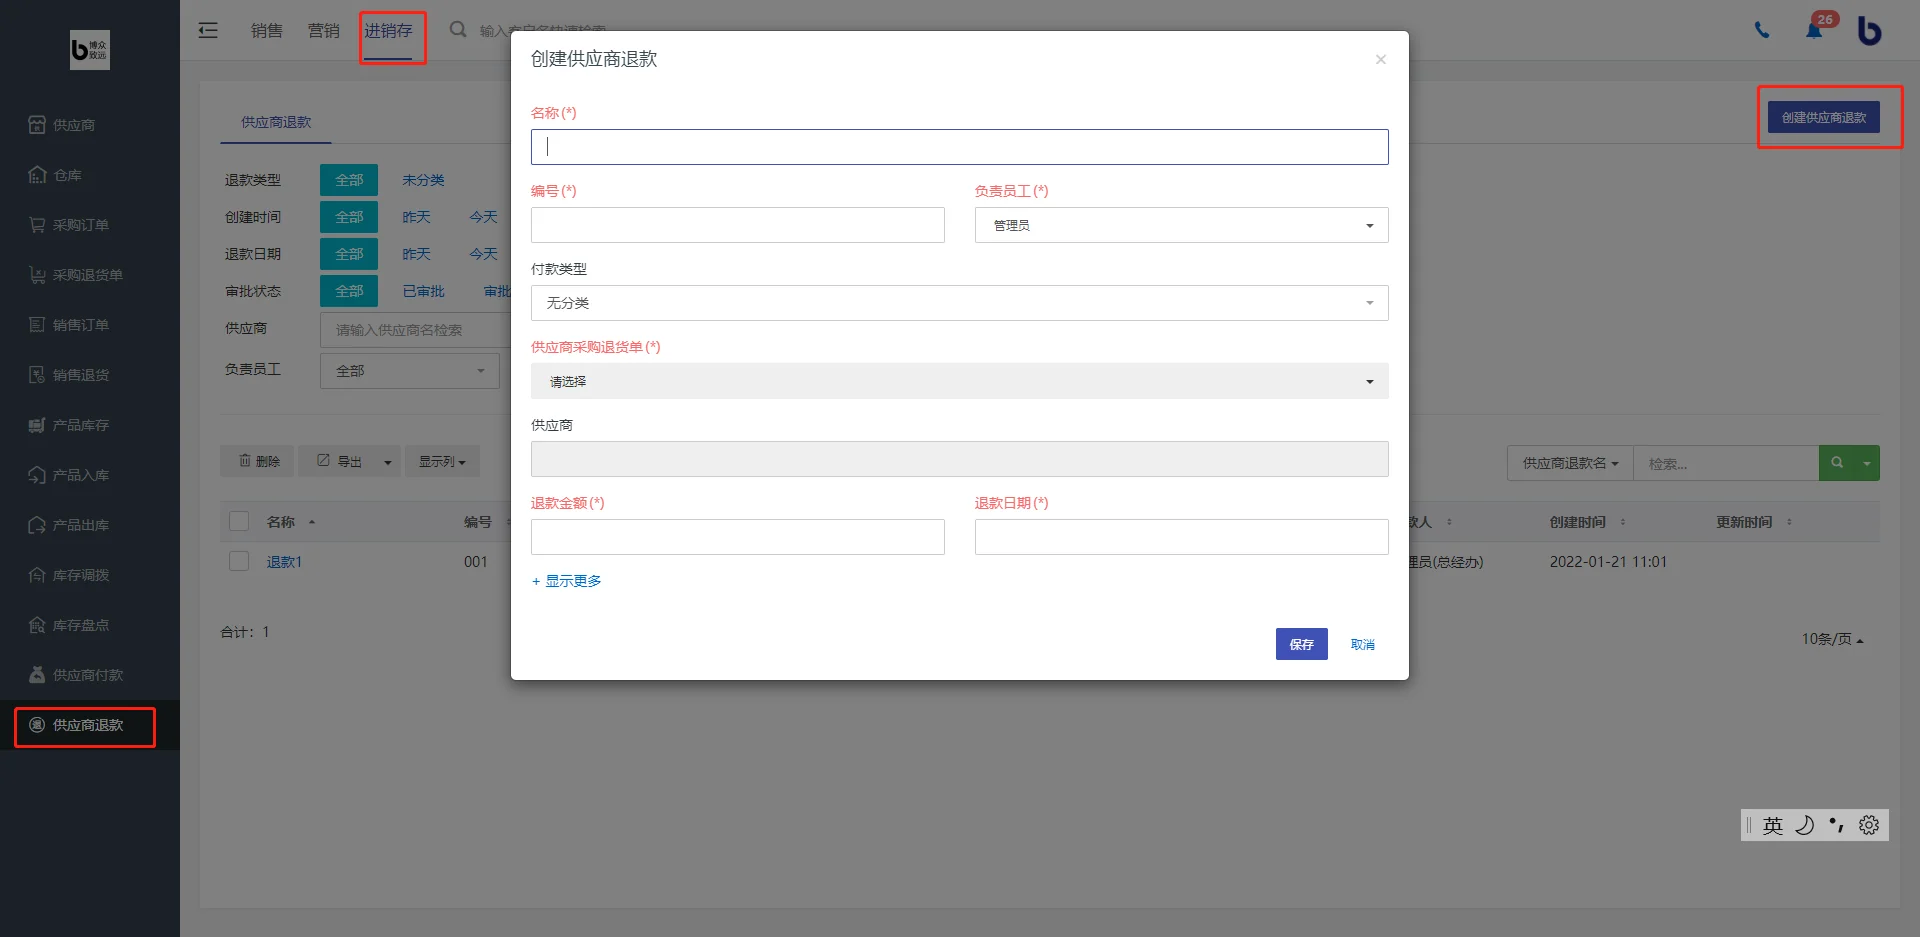Filter 创建时间 by 昨天
The image size is (1920, 937).
point(416,217)
